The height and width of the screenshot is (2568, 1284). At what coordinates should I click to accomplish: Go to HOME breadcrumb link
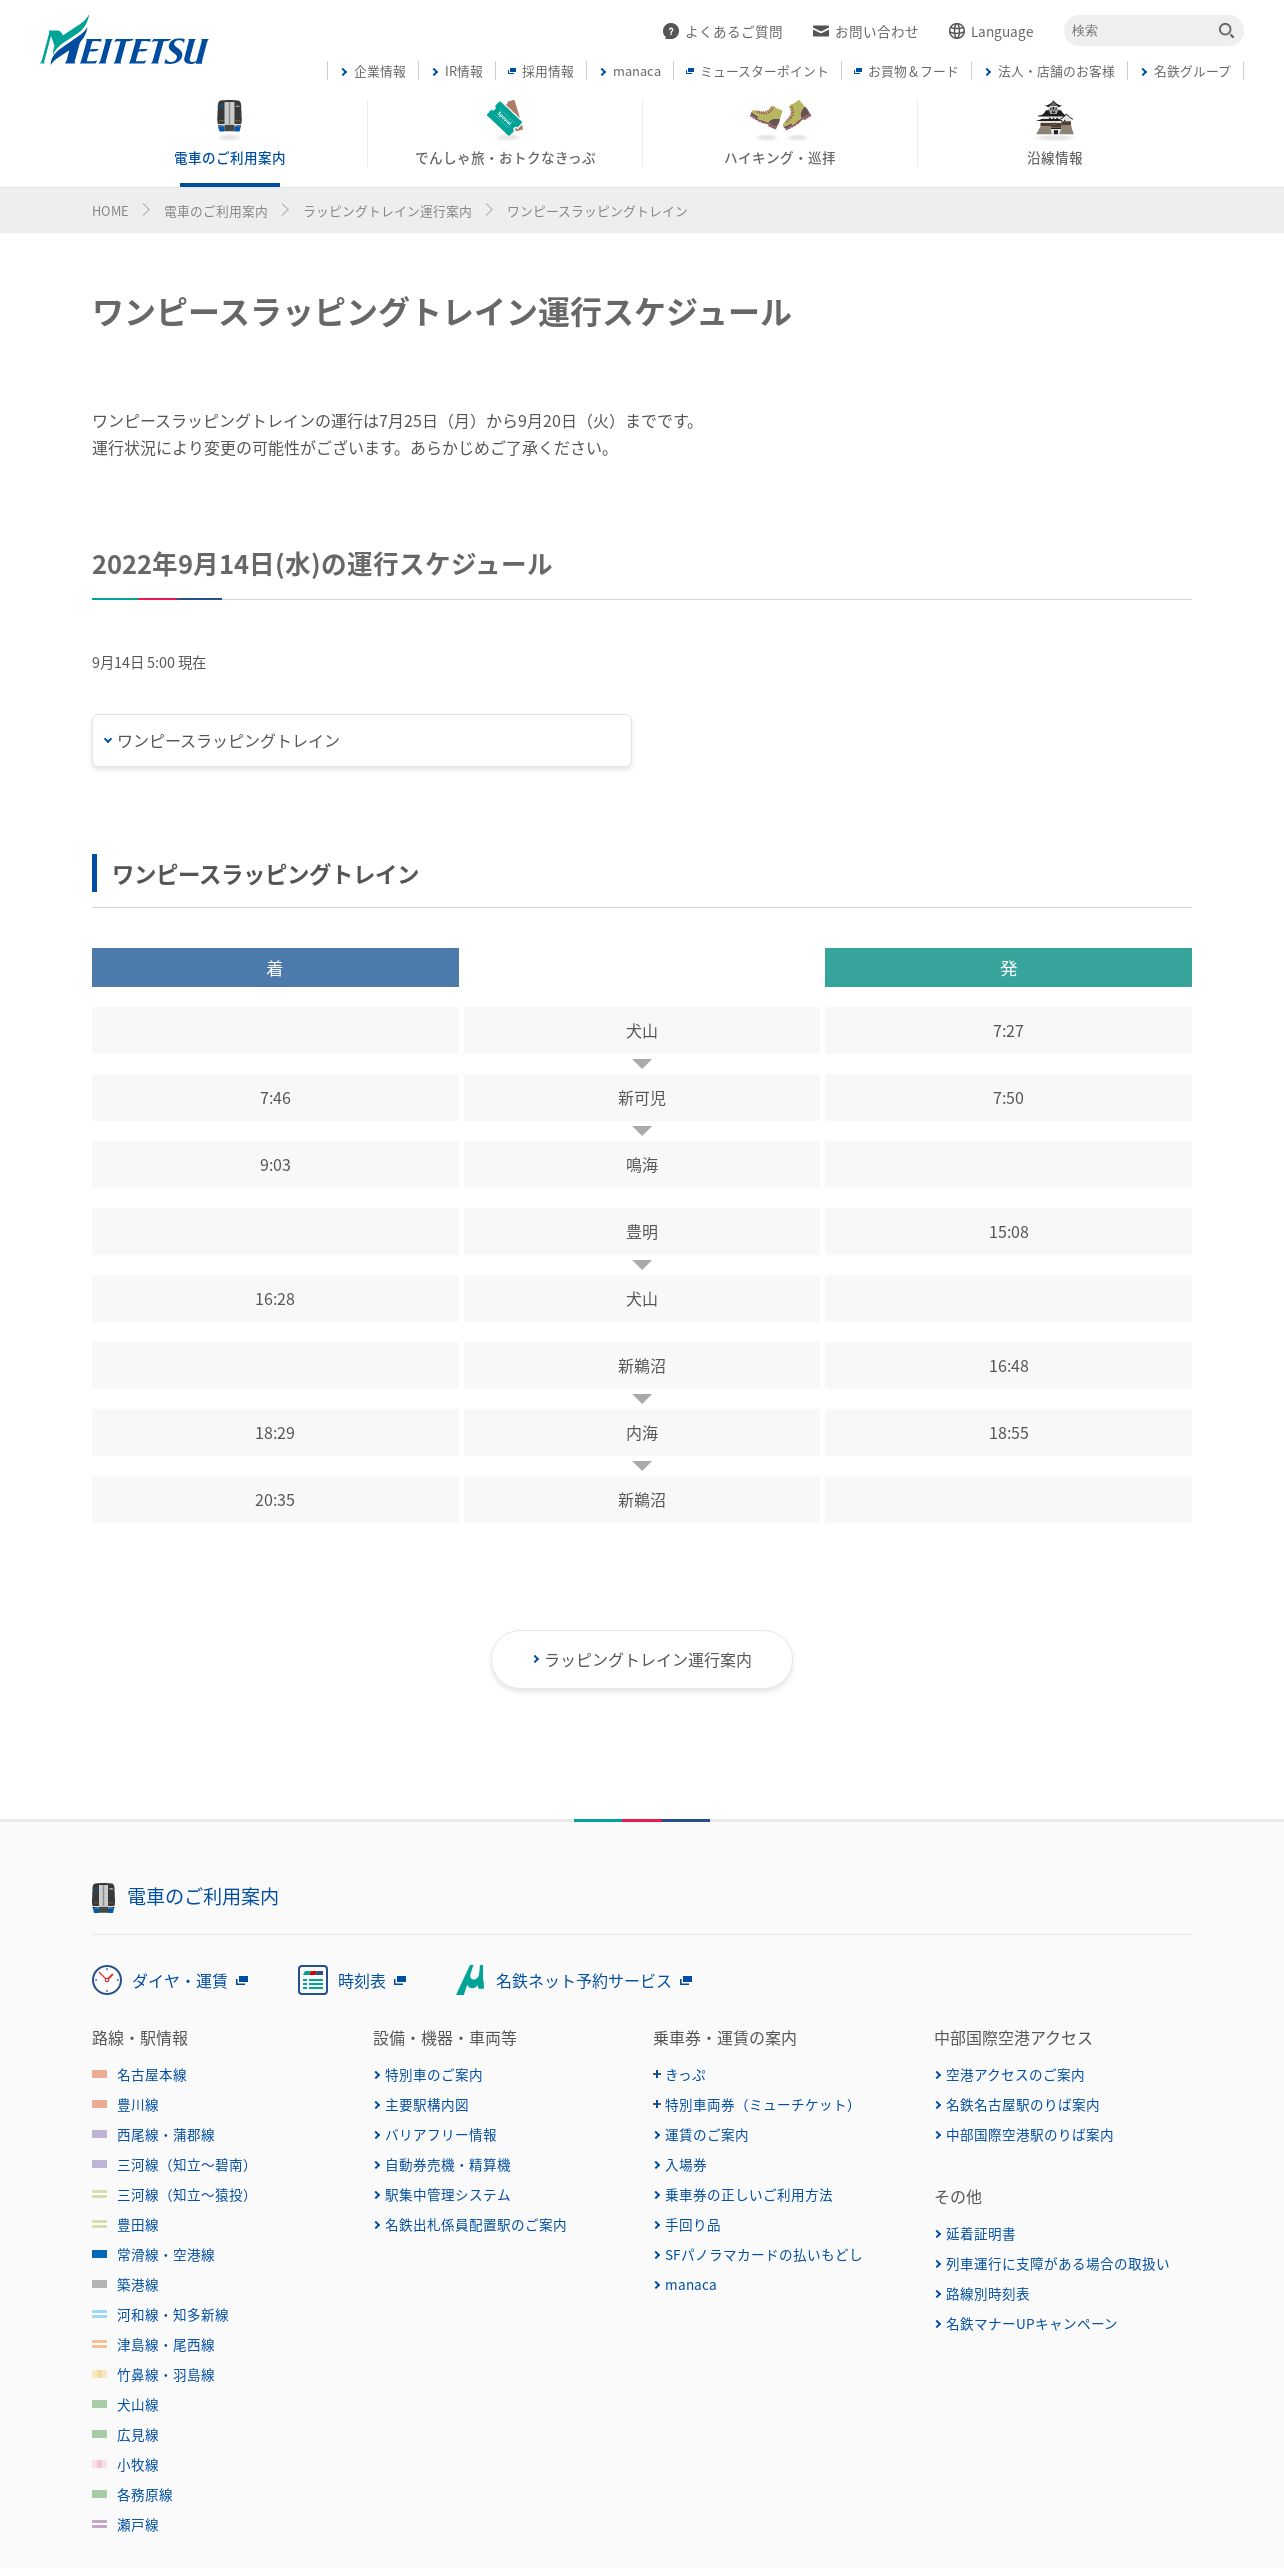[x=110, y=211]
